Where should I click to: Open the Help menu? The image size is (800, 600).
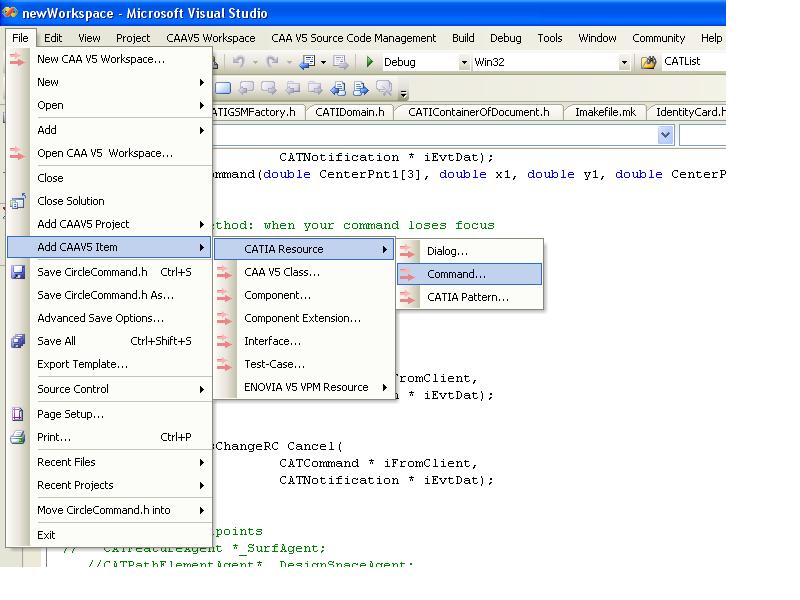click(711, 38)
